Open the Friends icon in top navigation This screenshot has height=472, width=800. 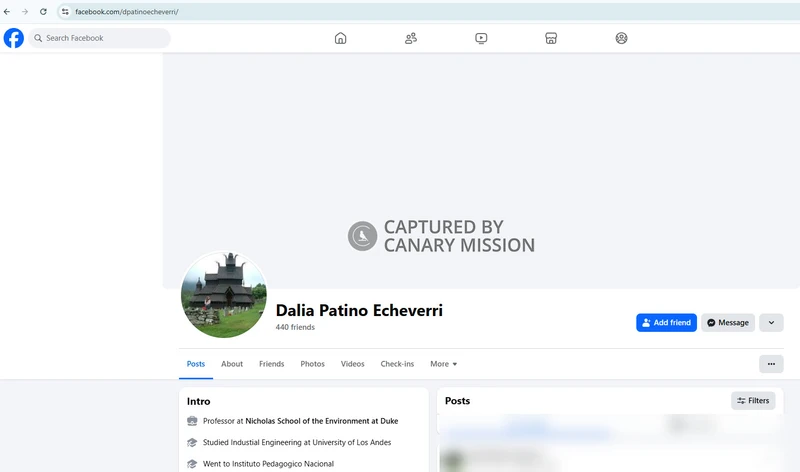(411, 38)
